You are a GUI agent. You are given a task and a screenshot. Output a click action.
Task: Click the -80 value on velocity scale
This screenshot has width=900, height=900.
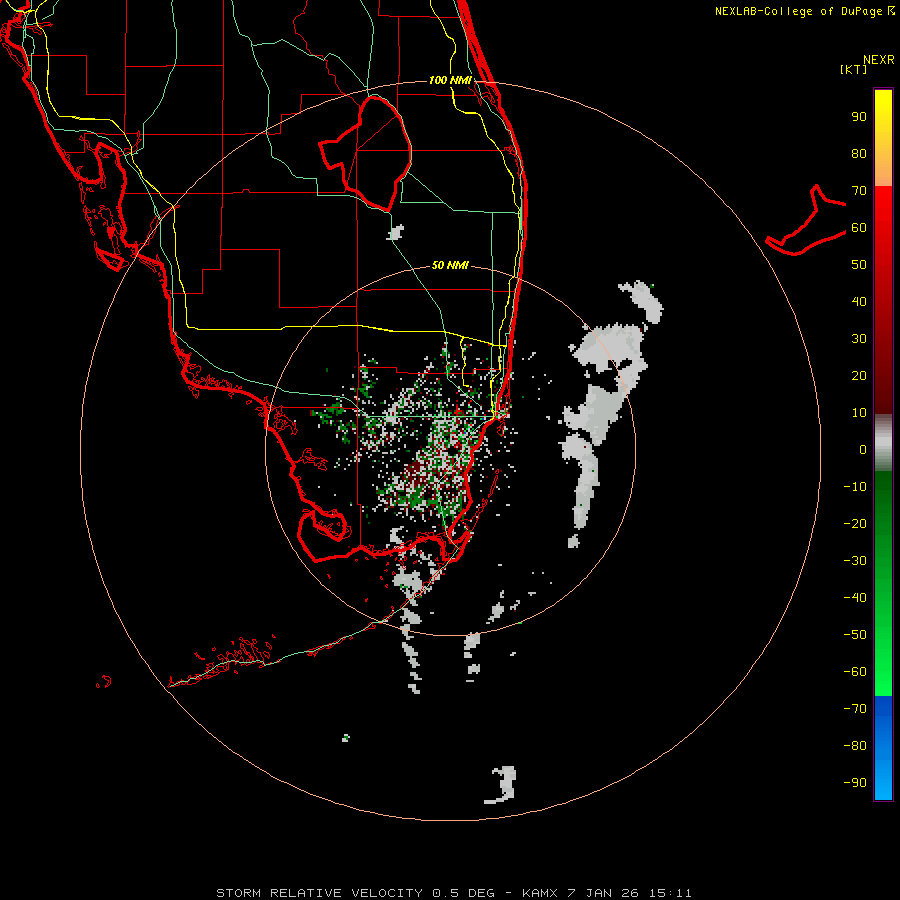(855, 746)
